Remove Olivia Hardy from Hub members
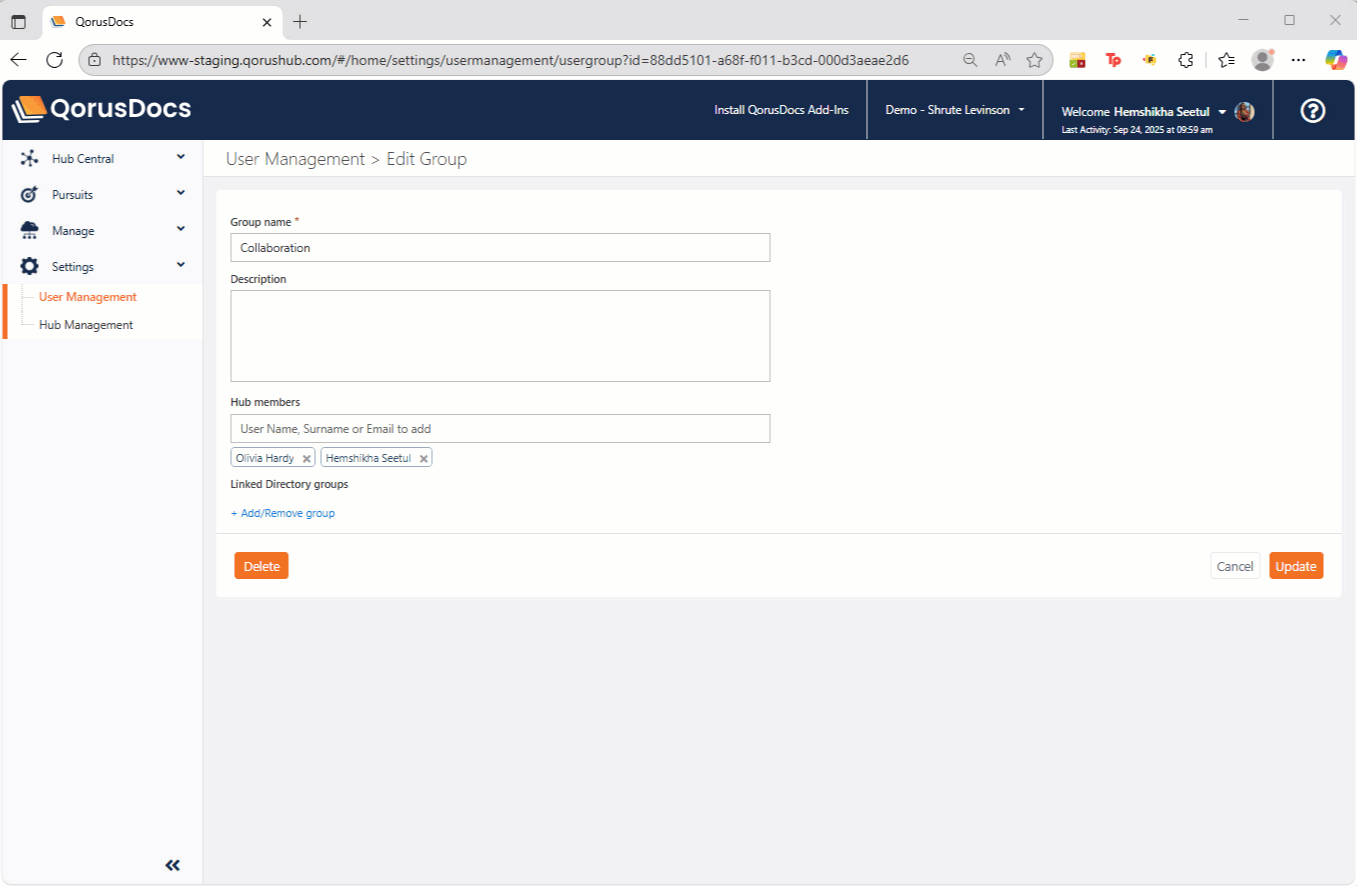The image size is (1357, 886). click(x=307, y=457)
